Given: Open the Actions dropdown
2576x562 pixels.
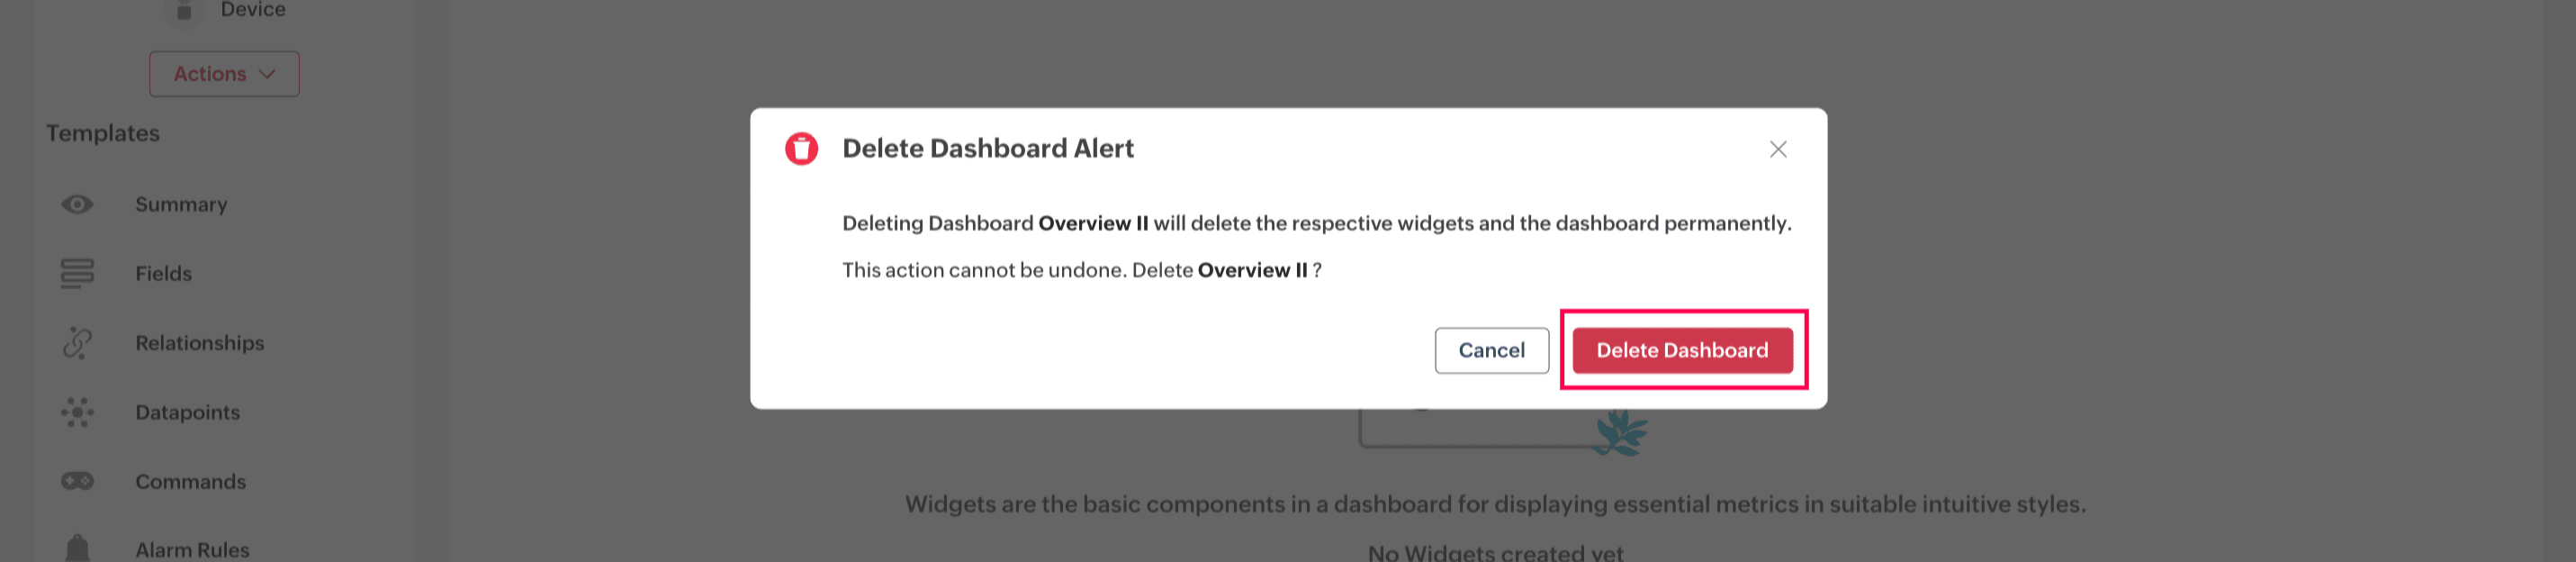Looking at the screenshot, I should click(x=223, y=74).
